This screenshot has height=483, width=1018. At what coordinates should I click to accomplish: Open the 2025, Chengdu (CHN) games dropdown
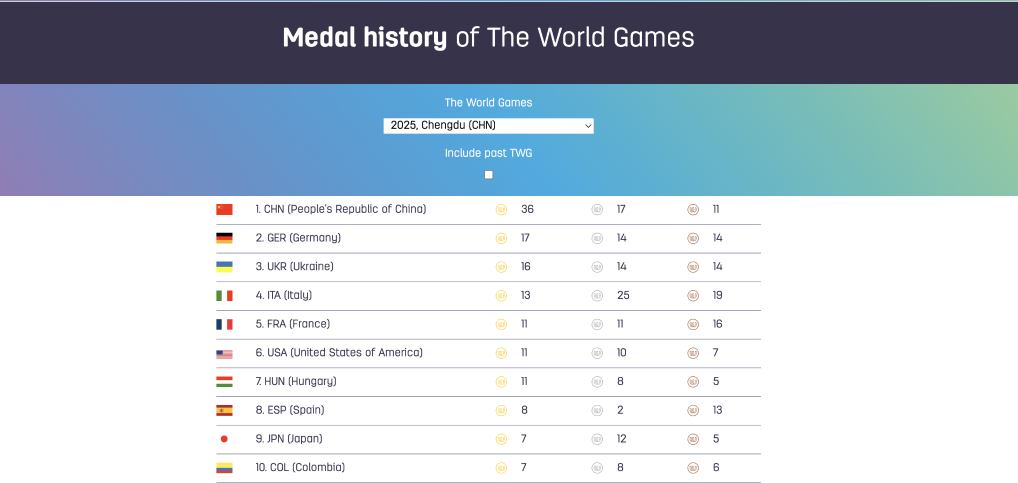[489, 126]
